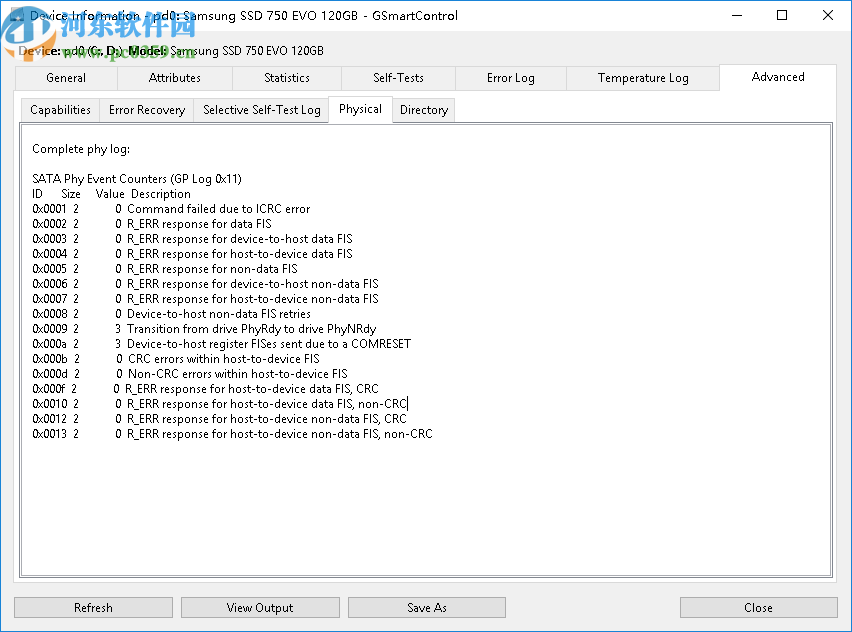Click the Save As button
Viewport: 852px width, 632px height.
pos(427,608)
